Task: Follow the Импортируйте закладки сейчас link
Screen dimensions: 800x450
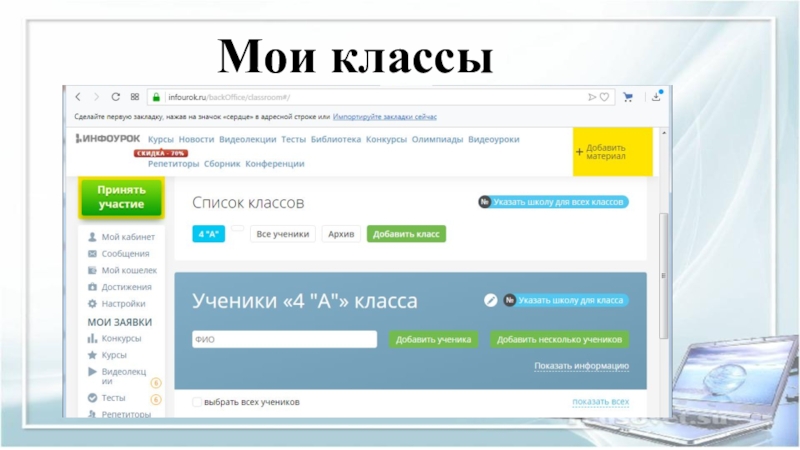Action: tap(385, 117)
